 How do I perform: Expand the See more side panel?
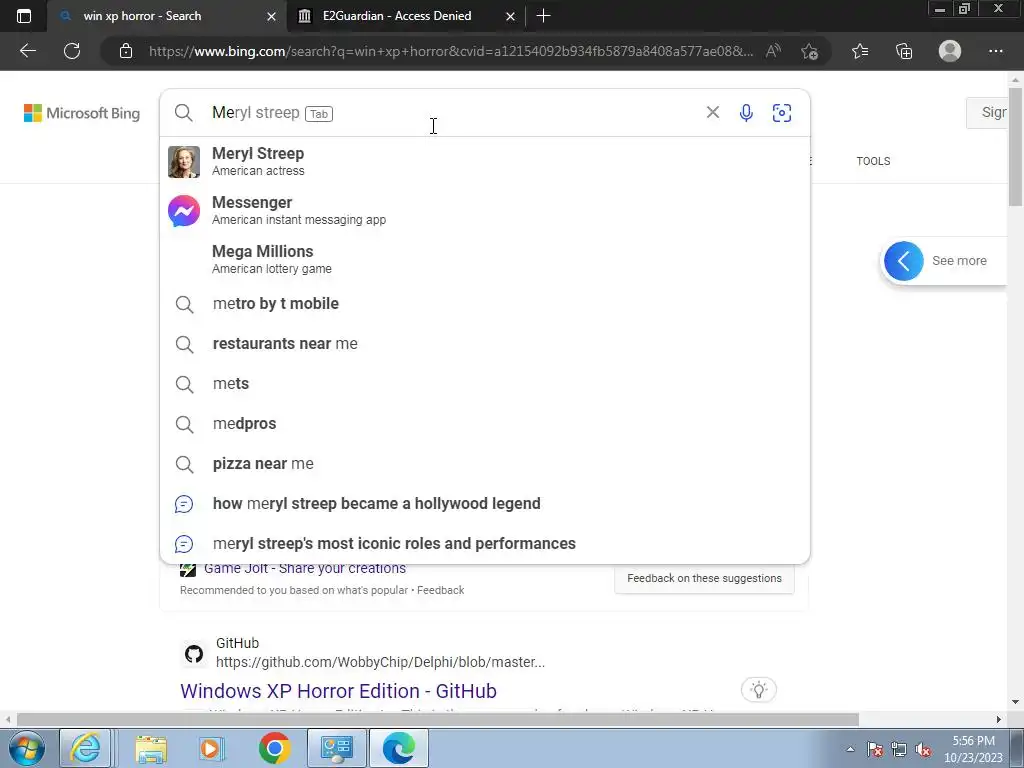[944, 261]
